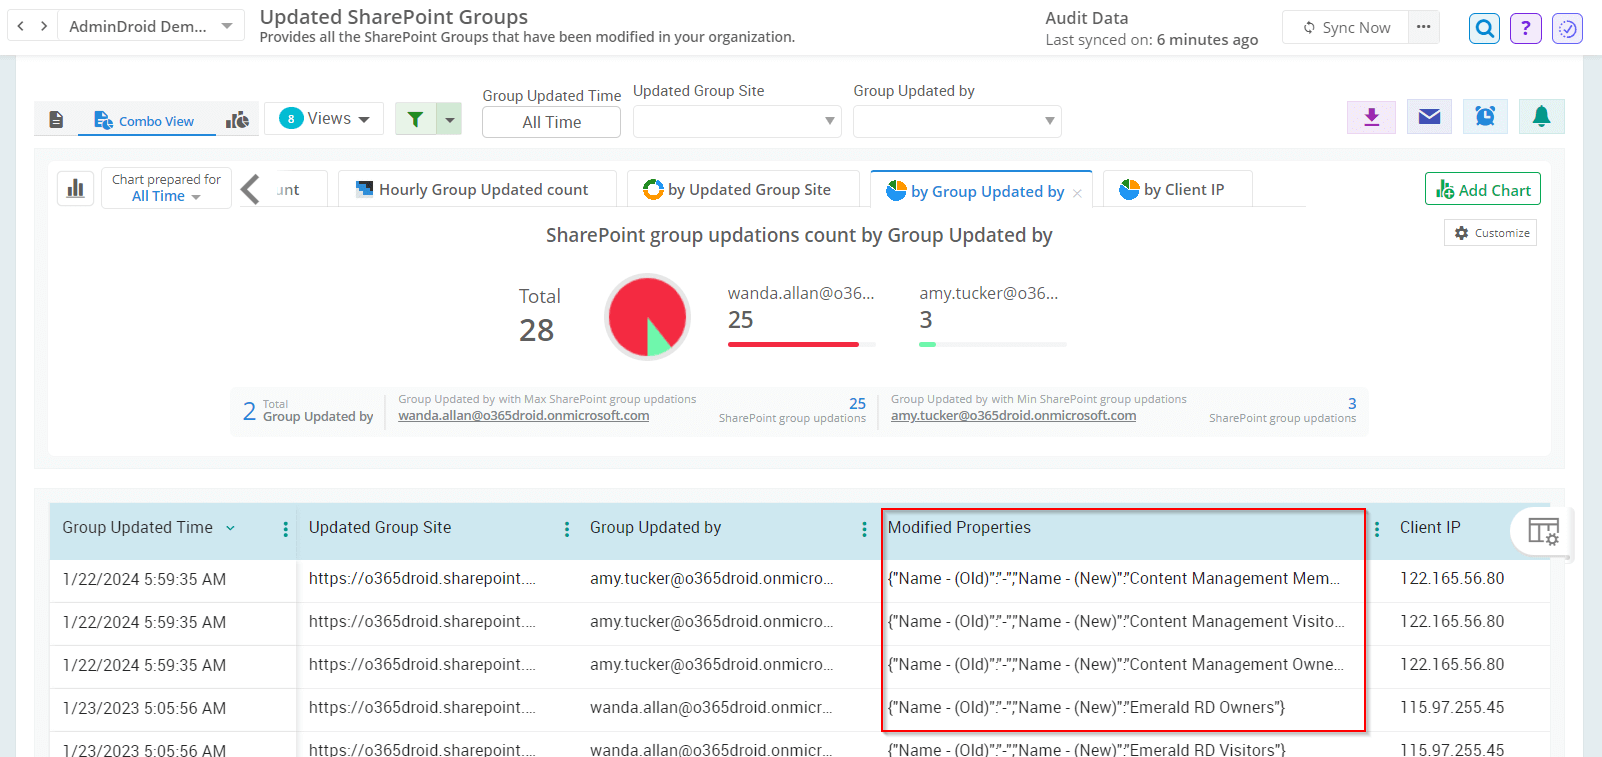Click the download export icon
This screenshot has height=757, width=1602.
[x=1372, y=117]
